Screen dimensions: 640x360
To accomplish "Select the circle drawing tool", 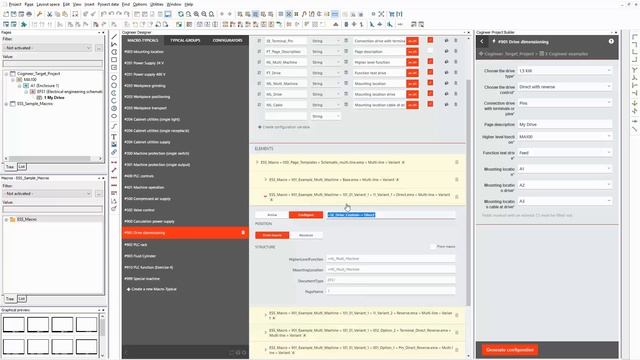I will click(114, 78).
